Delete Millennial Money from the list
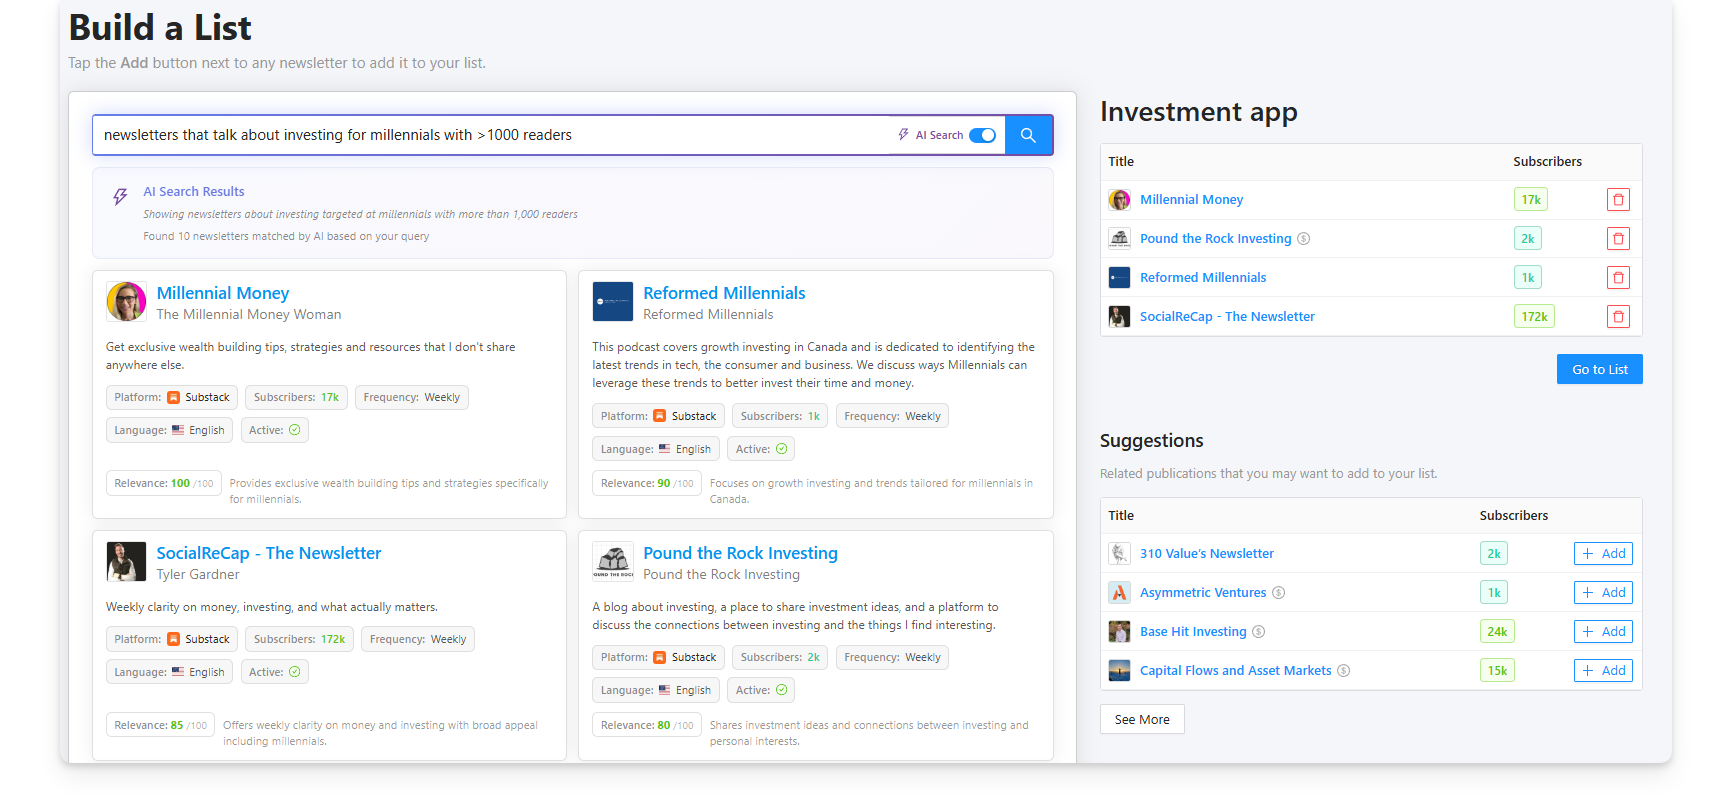Viewport: 1732px width, 799px height. coord(1618,200)
